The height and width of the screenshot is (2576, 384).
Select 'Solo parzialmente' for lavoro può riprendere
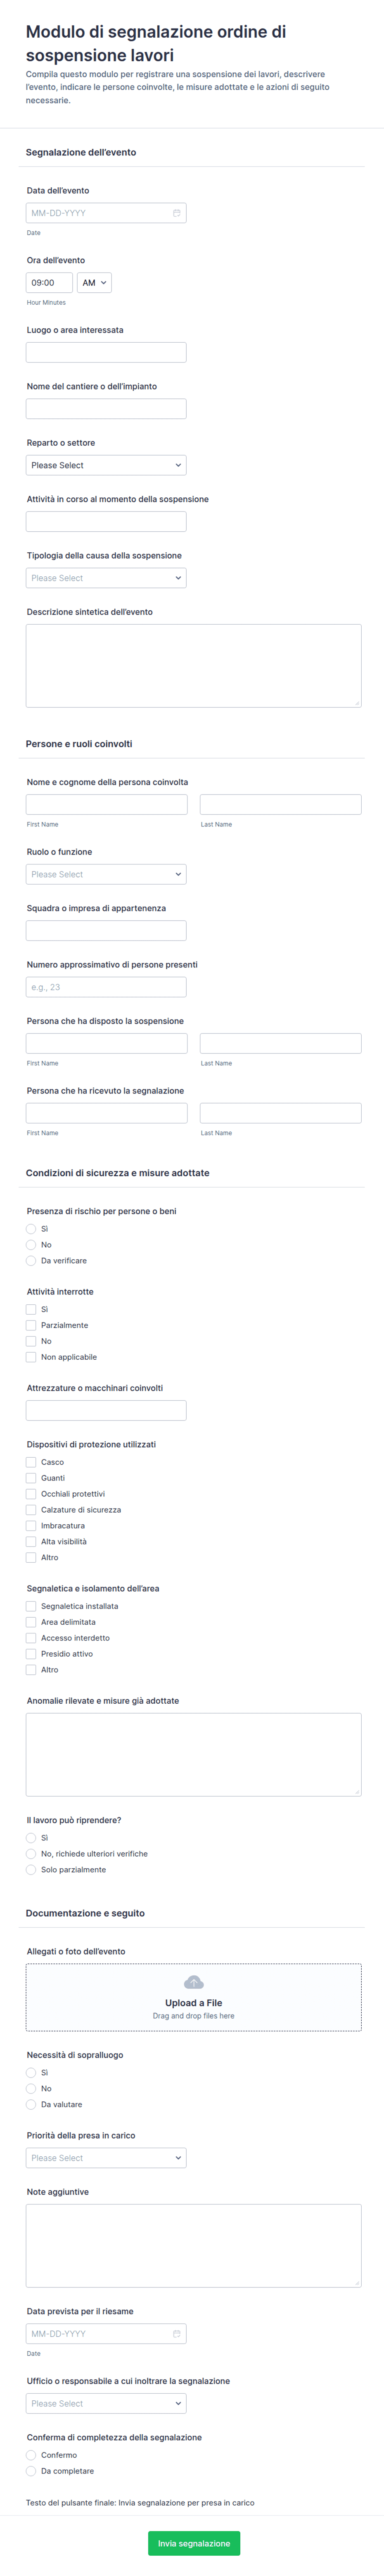coord(31,1870)
